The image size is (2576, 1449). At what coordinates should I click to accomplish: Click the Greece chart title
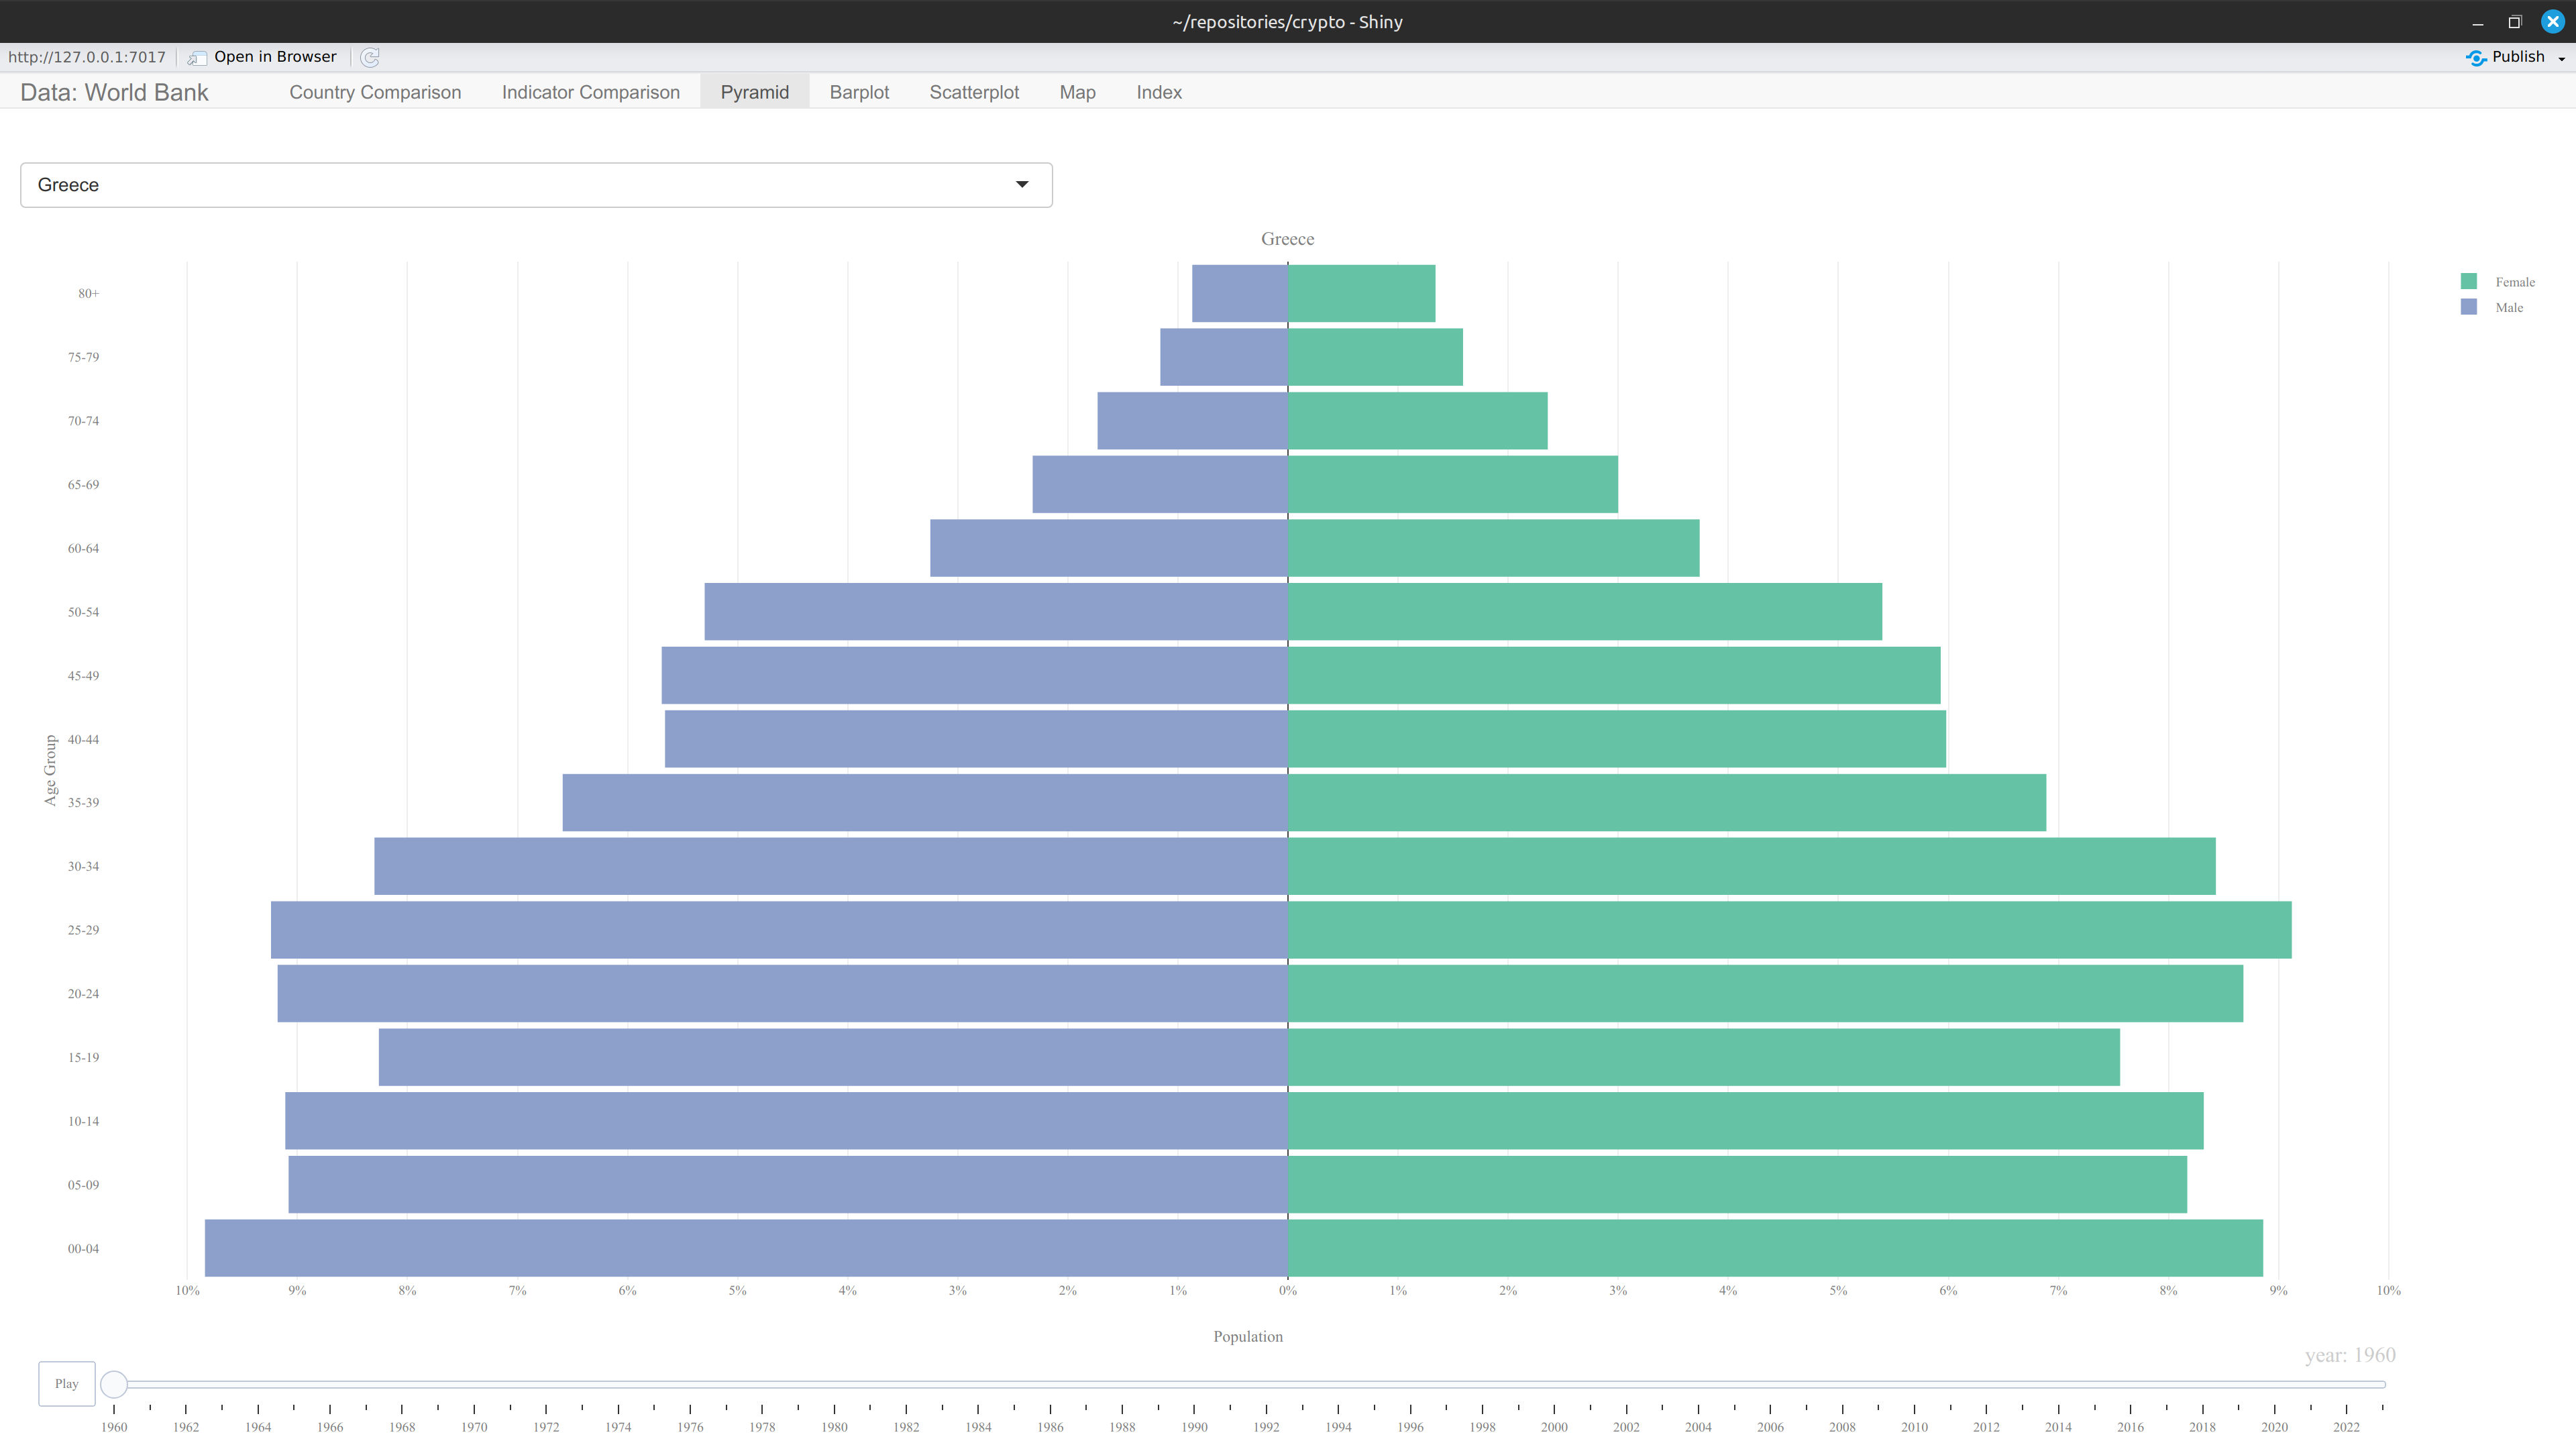[1287, 239]
